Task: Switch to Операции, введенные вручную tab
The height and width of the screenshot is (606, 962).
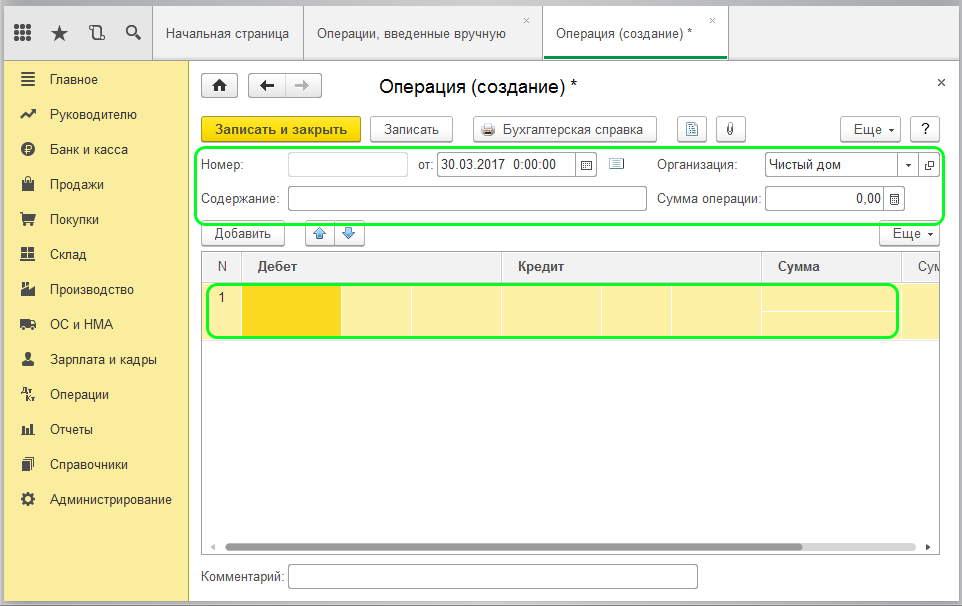Action: [x=411, y=33]
